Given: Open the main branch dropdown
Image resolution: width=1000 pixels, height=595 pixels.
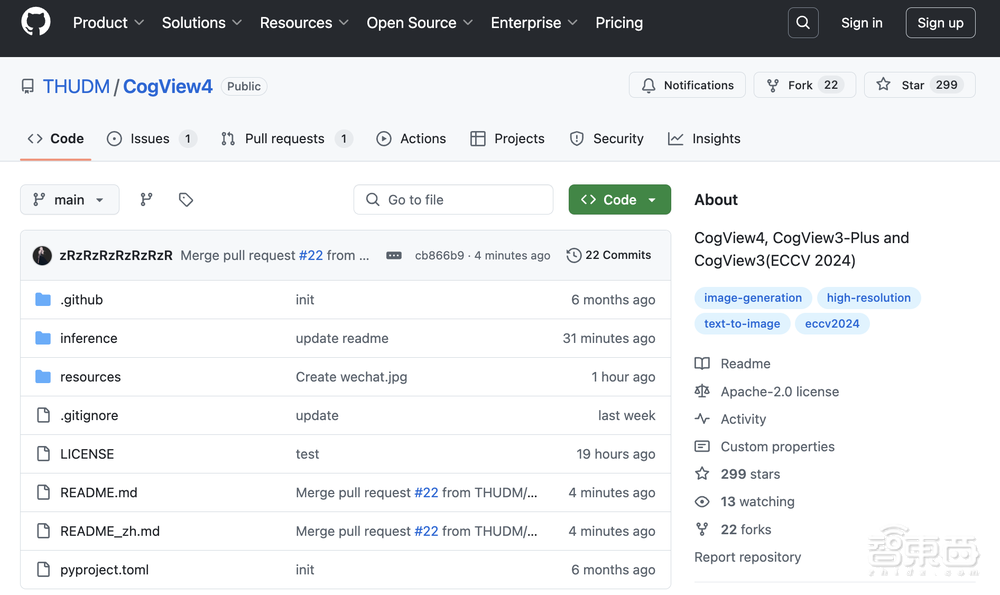Looking at the screenshot, I should [69, 200].
